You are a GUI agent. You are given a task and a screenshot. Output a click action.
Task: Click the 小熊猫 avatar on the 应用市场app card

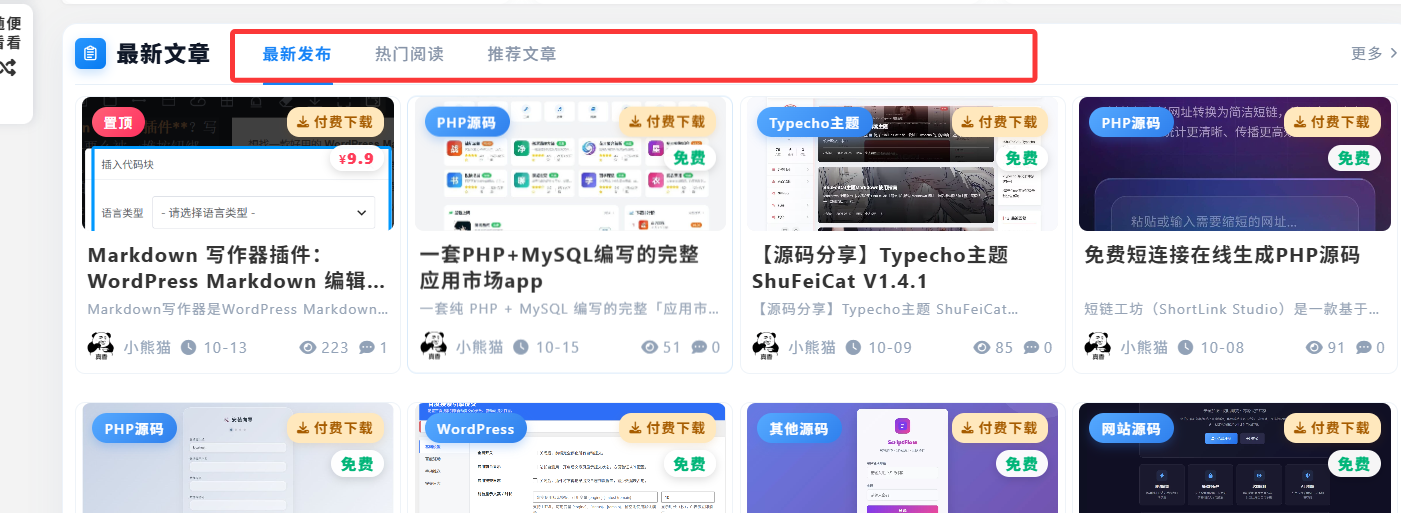pos(432,347)
